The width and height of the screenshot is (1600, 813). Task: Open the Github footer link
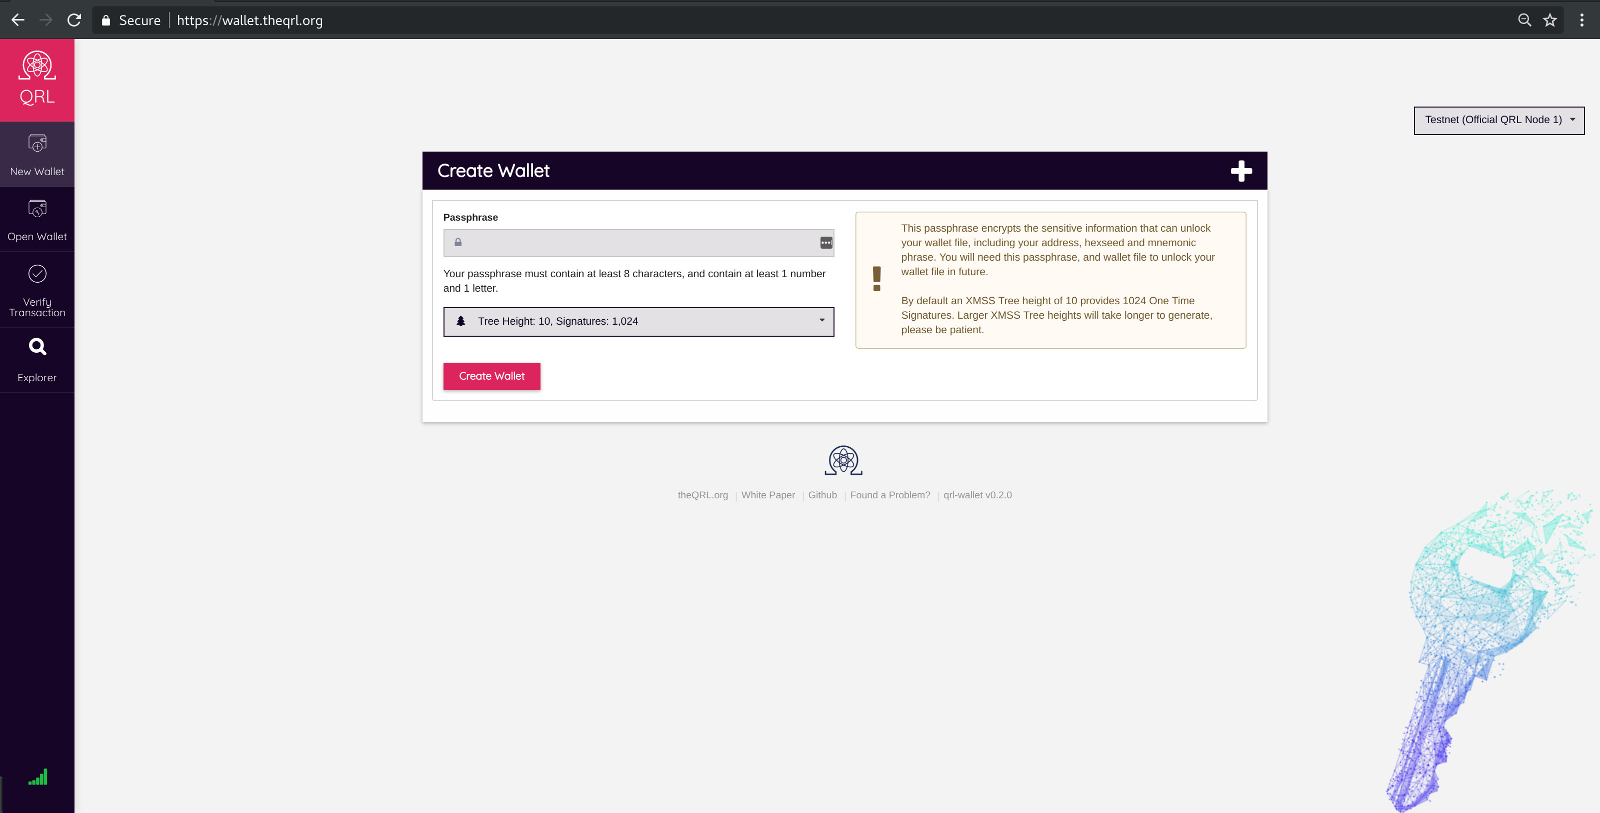click(823, 495)
